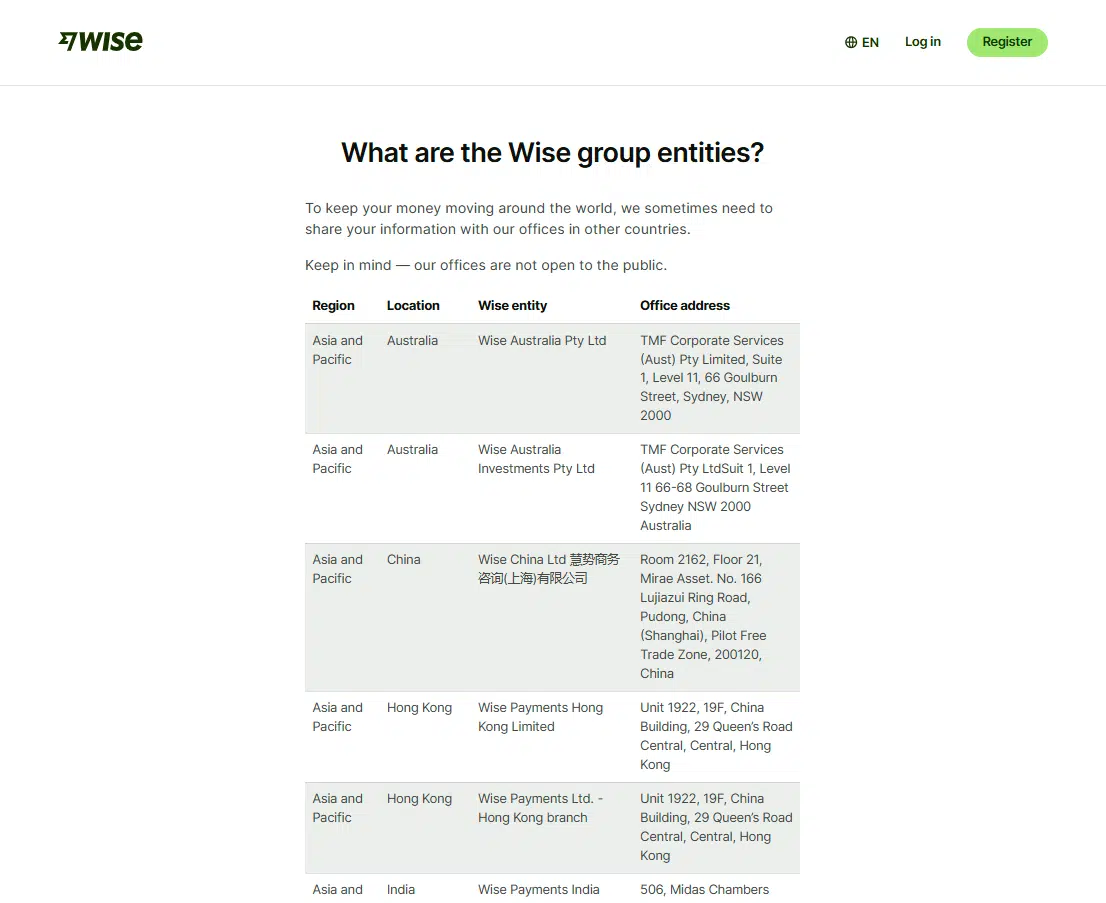Click the Wise China Ltd entity cell
Screen dimensions: 1106x903
548,569
